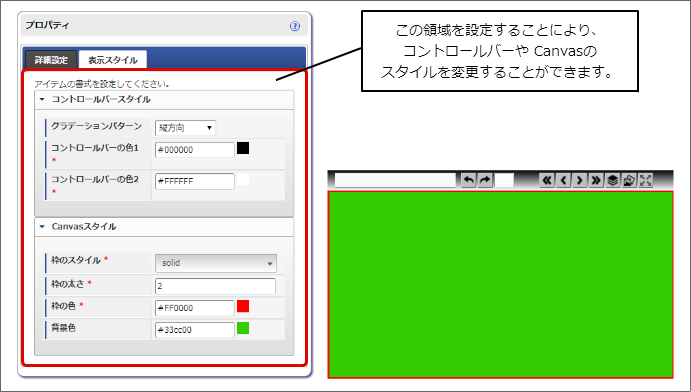Switch to the 詳細設定 tab

(x=51, y=60)
